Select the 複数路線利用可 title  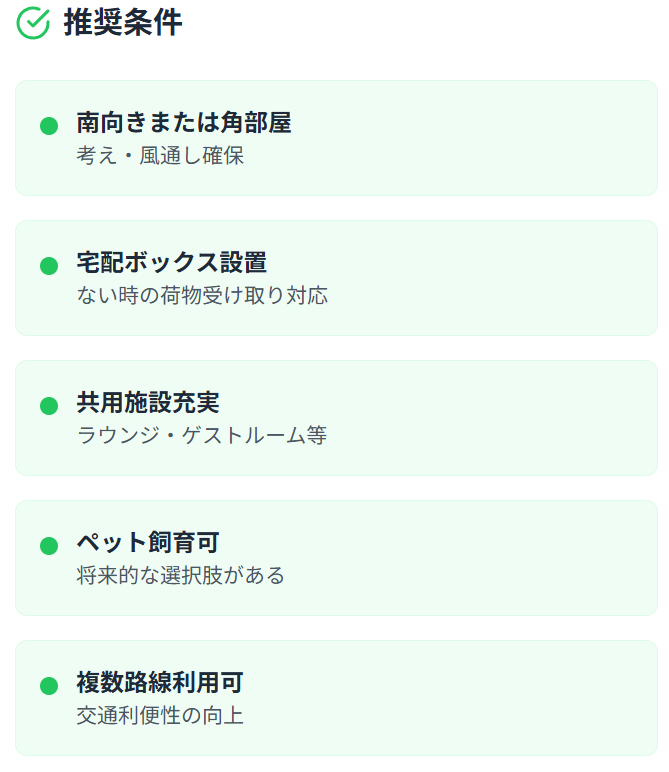(x=159, y=682)
